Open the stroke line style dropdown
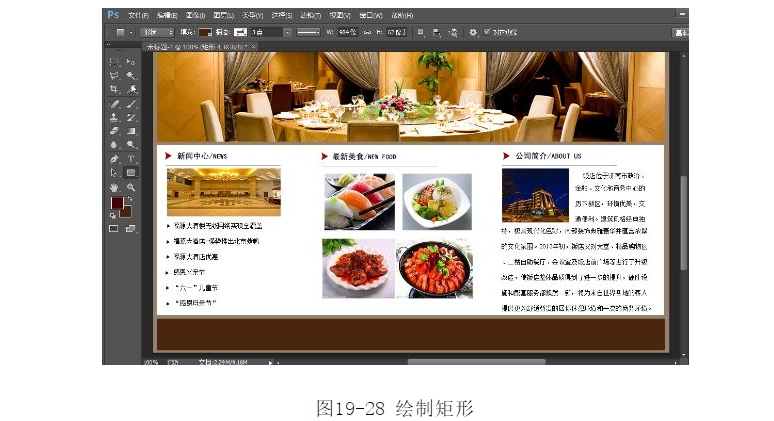The image size is (774, 421). pos(308,32)
